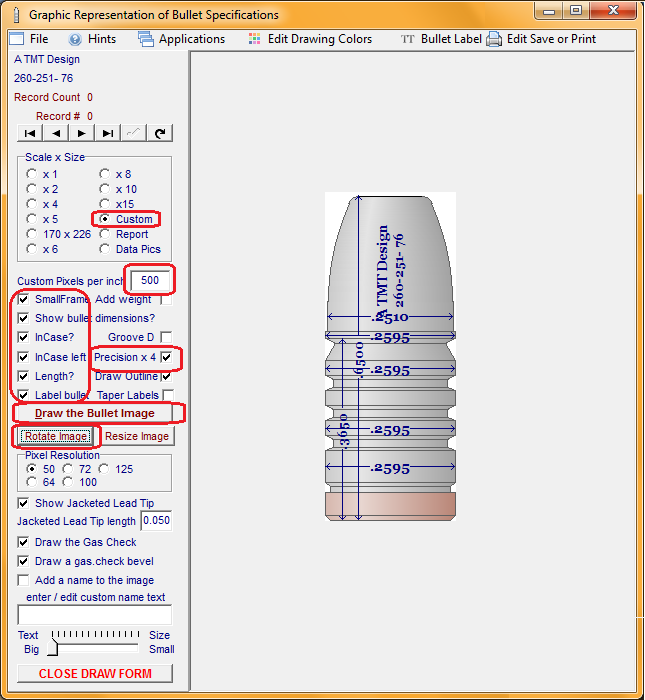Viewport: 645px width, 700px height.
Task: Click the Edit Drawing Colors grid icon
Action: [254, 39]
